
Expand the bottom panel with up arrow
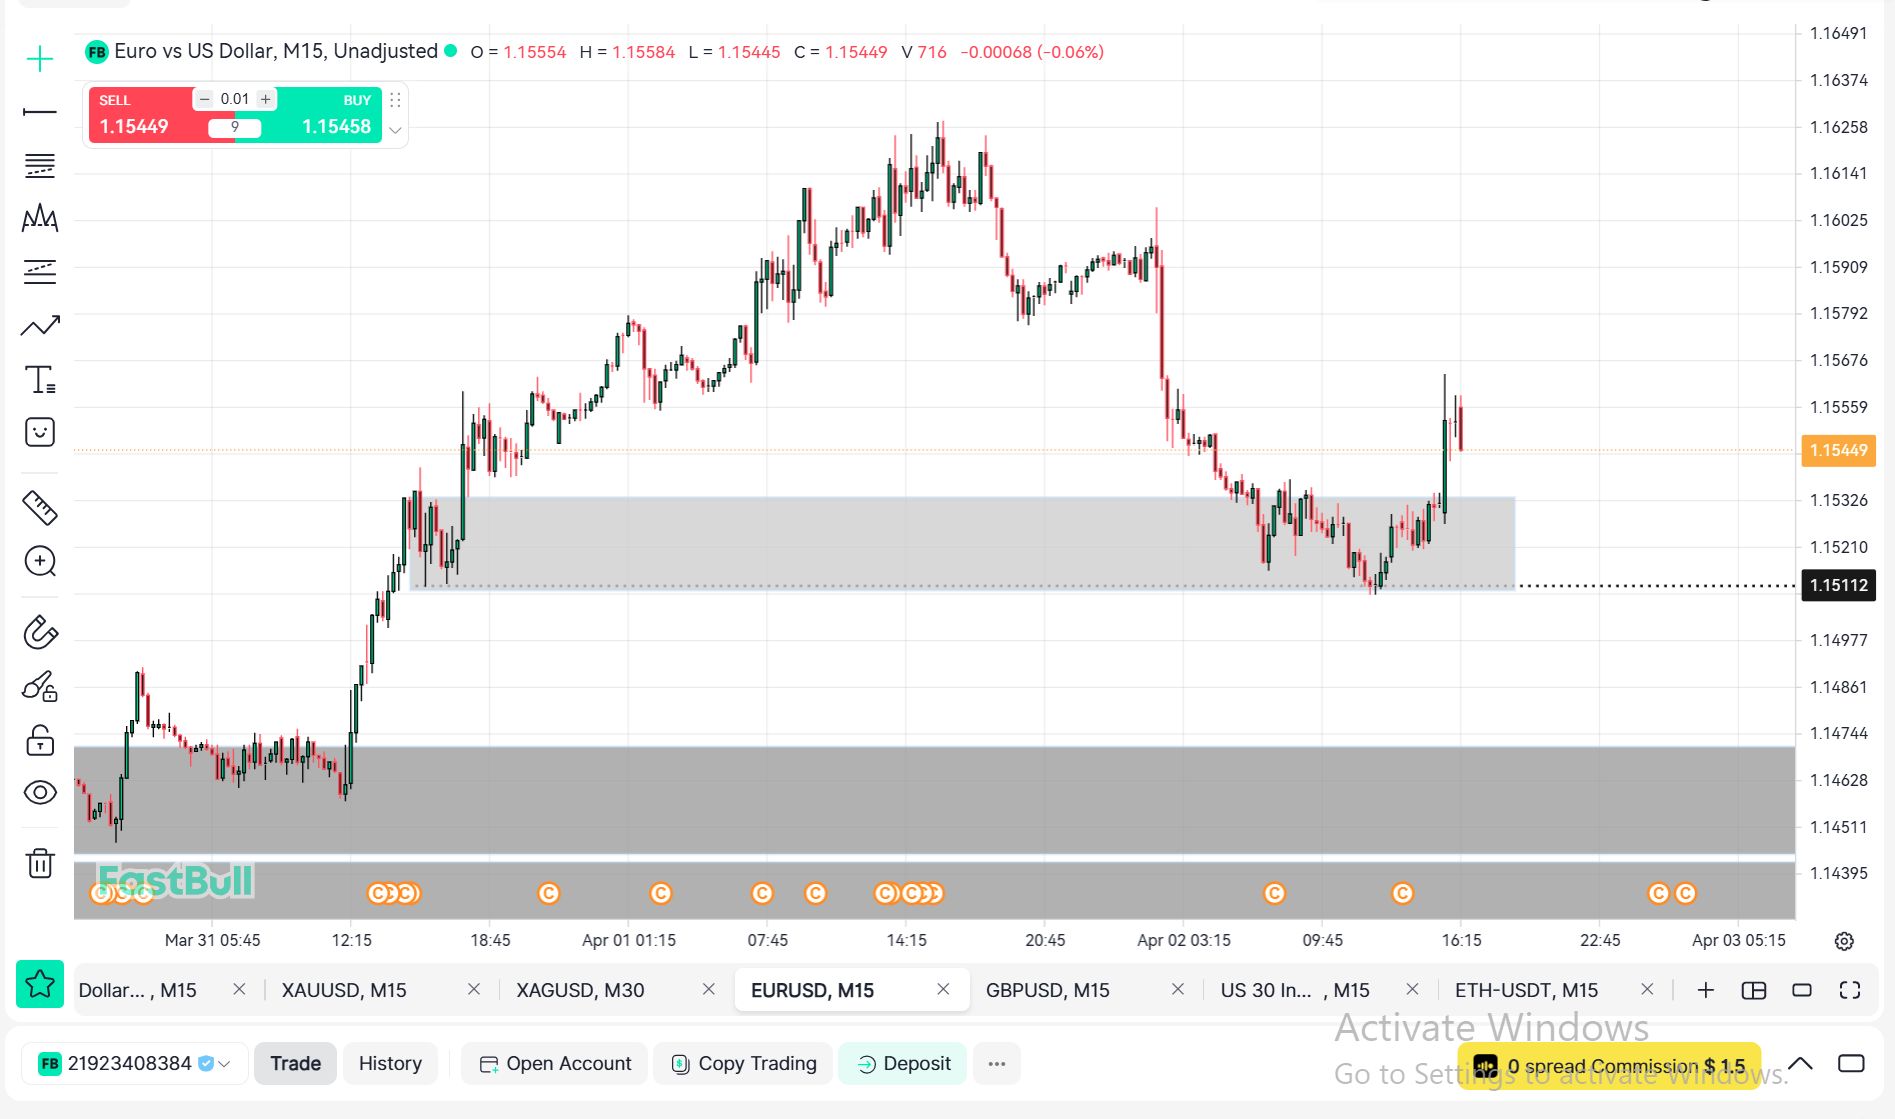[x=1800, y=1063]
